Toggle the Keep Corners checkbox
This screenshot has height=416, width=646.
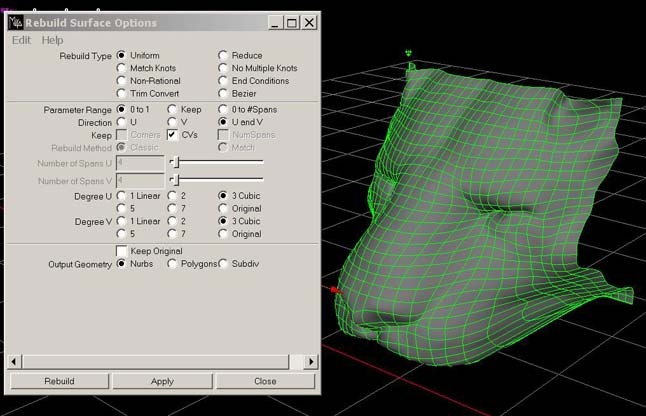[122, 135]
